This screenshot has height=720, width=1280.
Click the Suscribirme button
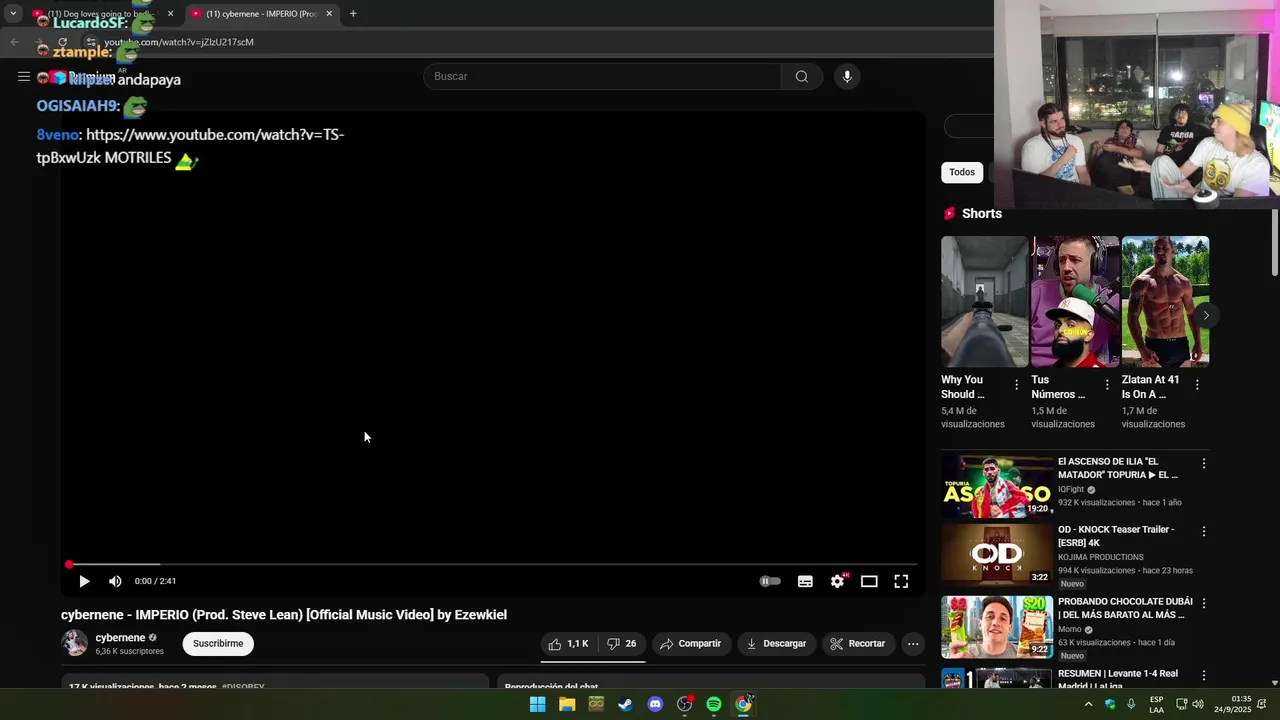click(x=218, y=644)
